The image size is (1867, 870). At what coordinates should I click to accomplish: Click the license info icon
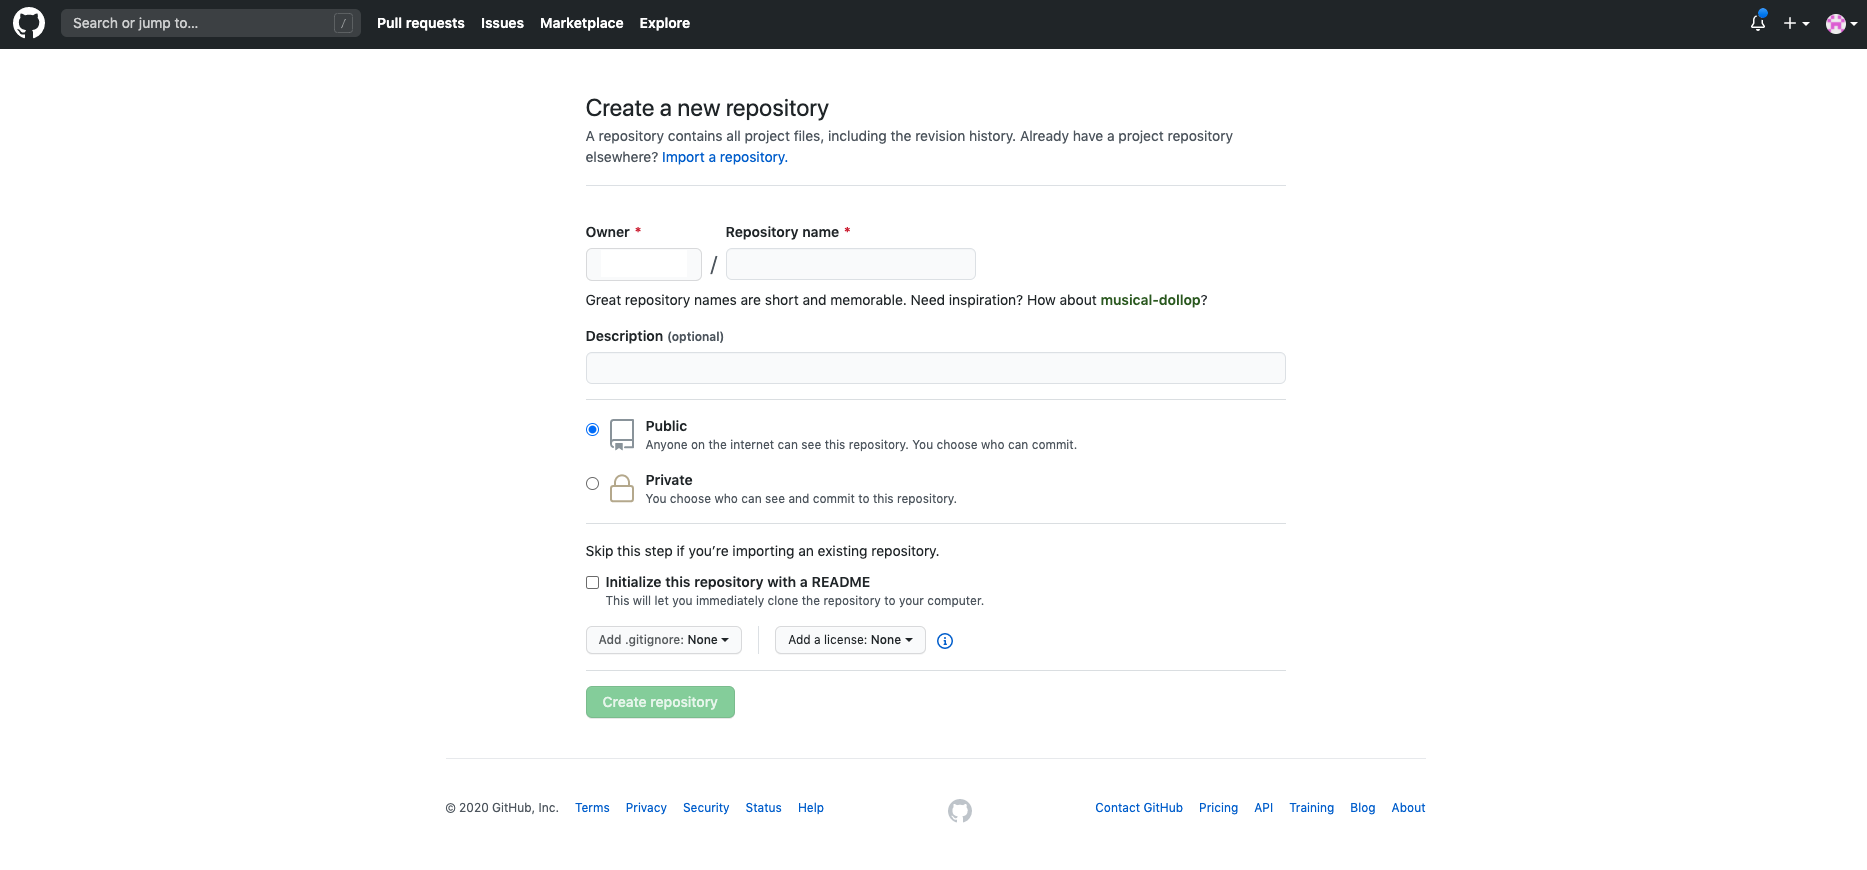945,641
